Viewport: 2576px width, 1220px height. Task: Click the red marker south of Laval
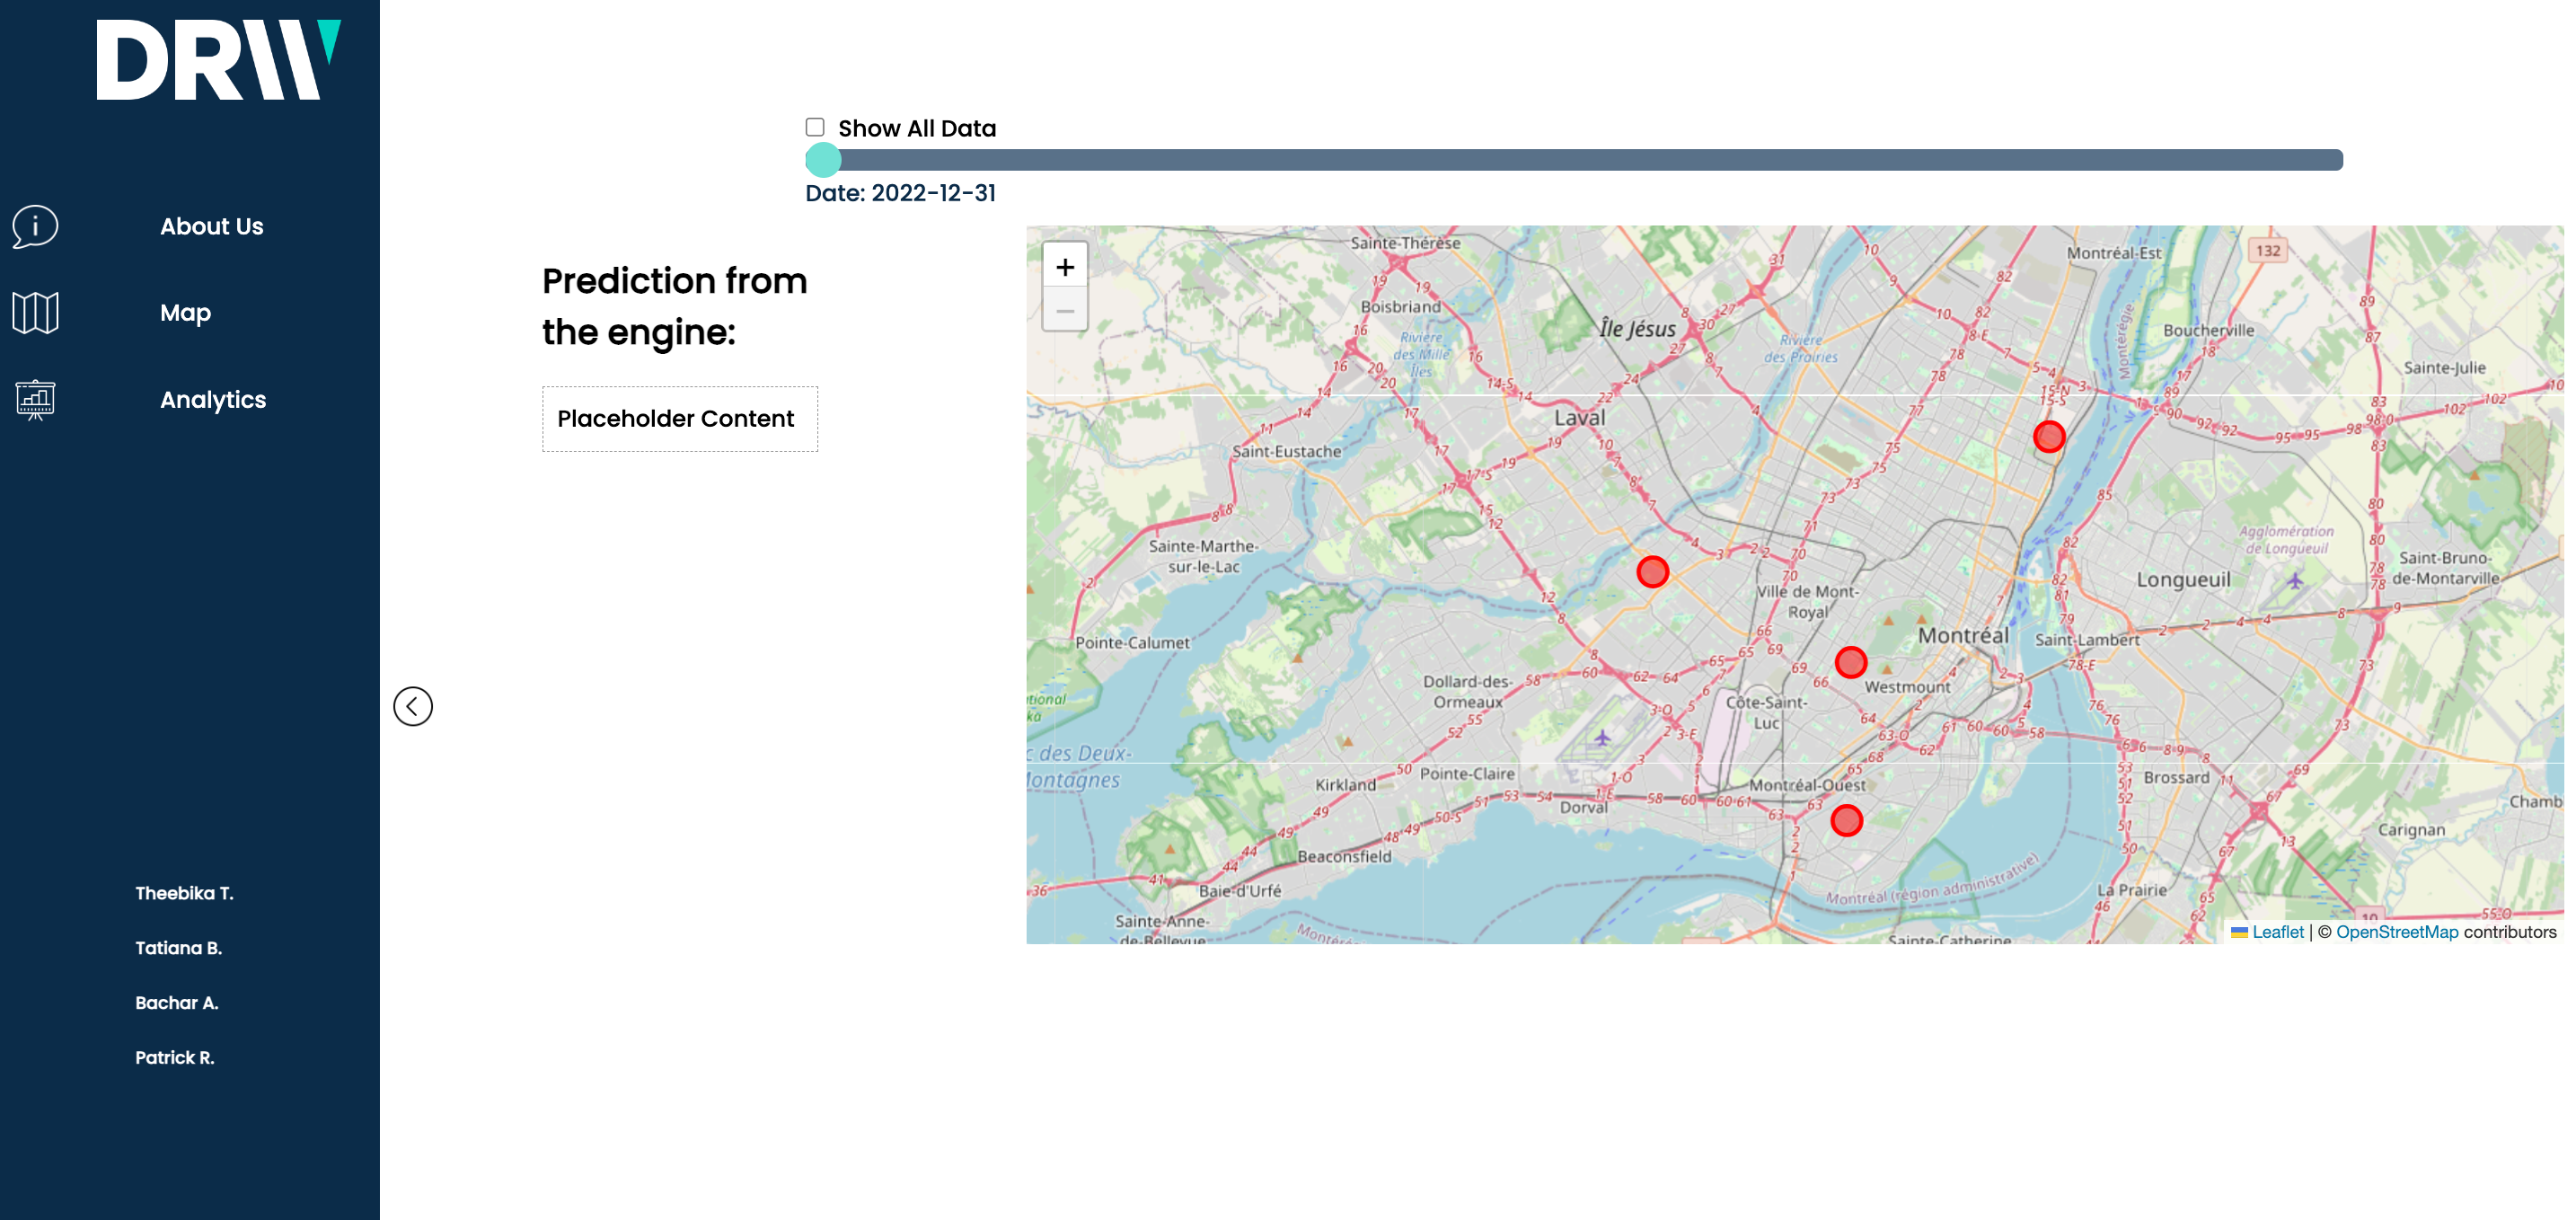1652,571
